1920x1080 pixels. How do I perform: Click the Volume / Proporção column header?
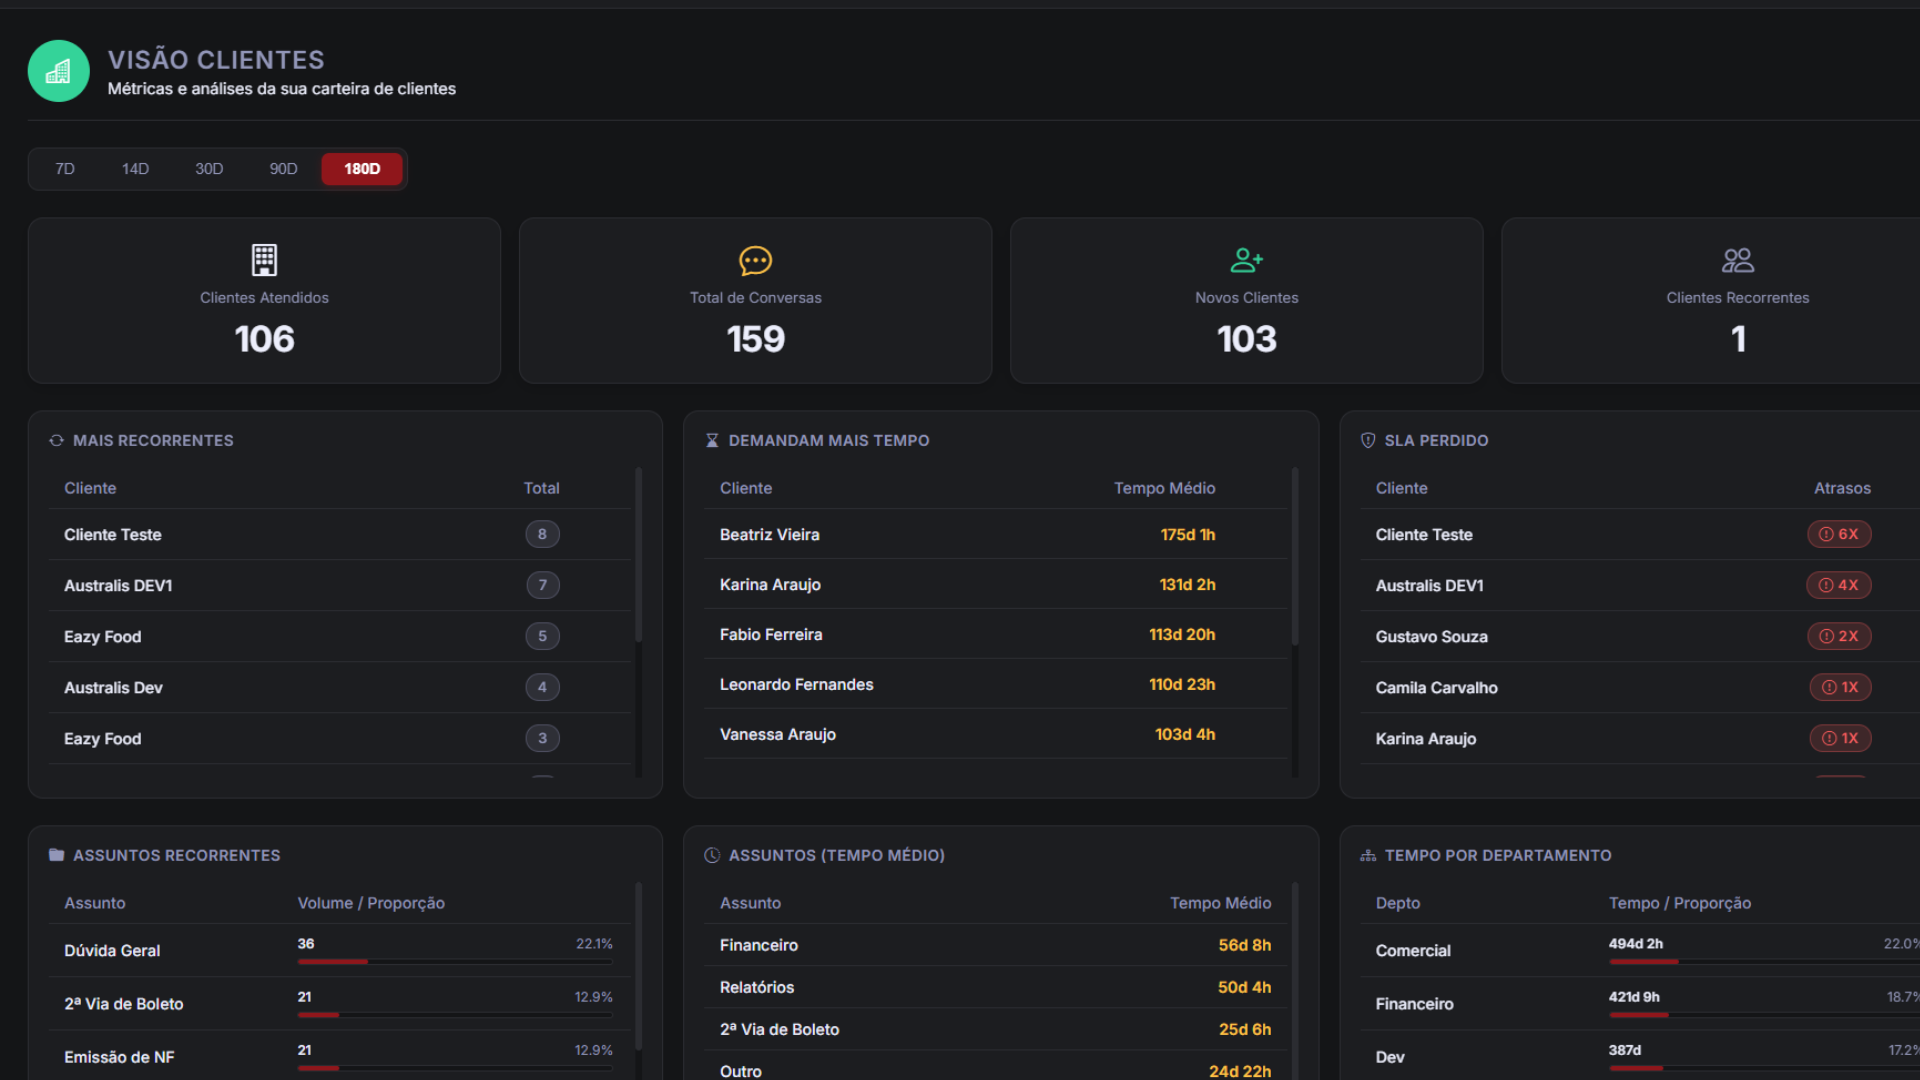click(x=371, y=903)
